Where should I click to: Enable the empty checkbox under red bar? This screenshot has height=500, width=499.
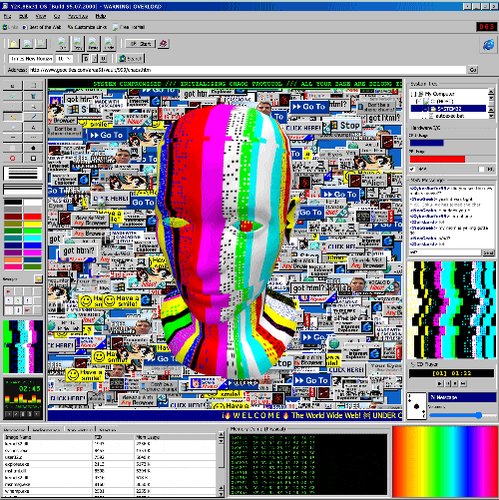pos(481,169)
